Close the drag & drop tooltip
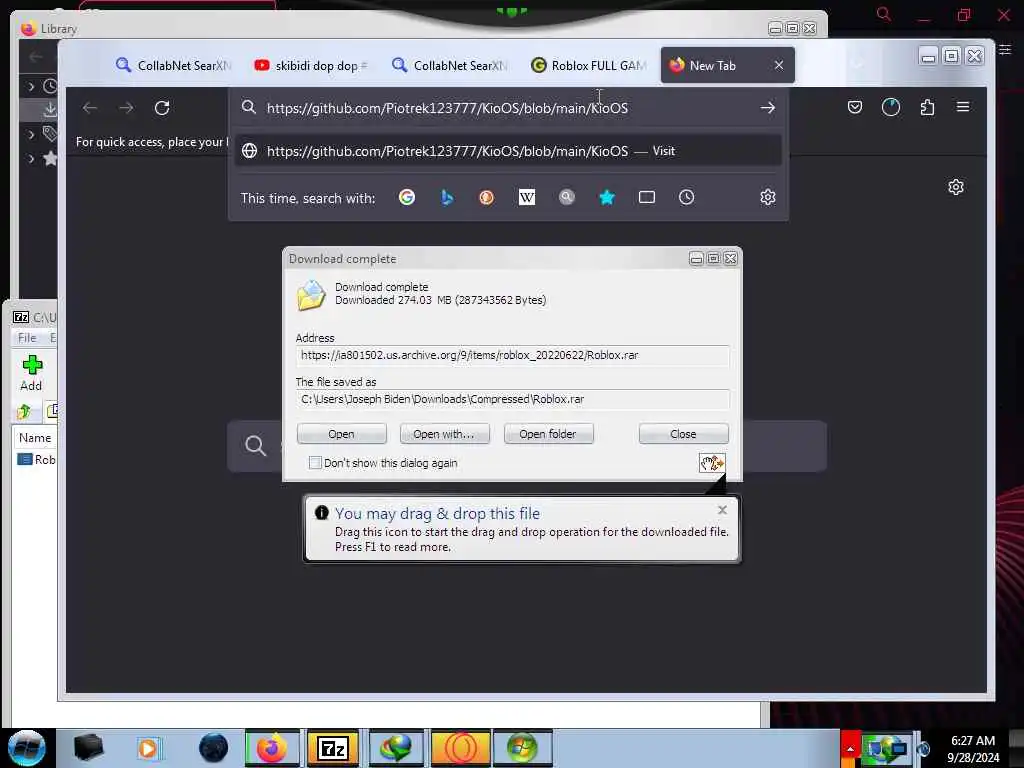This screenshot has width=1024, height=768. (x=722, y=510)
